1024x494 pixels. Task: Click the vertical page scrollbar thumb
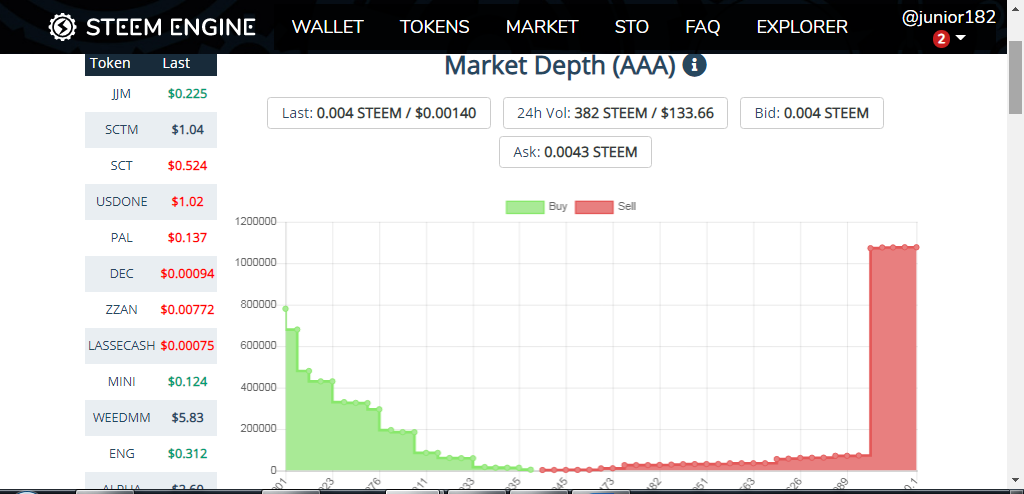coord(1016,76)
